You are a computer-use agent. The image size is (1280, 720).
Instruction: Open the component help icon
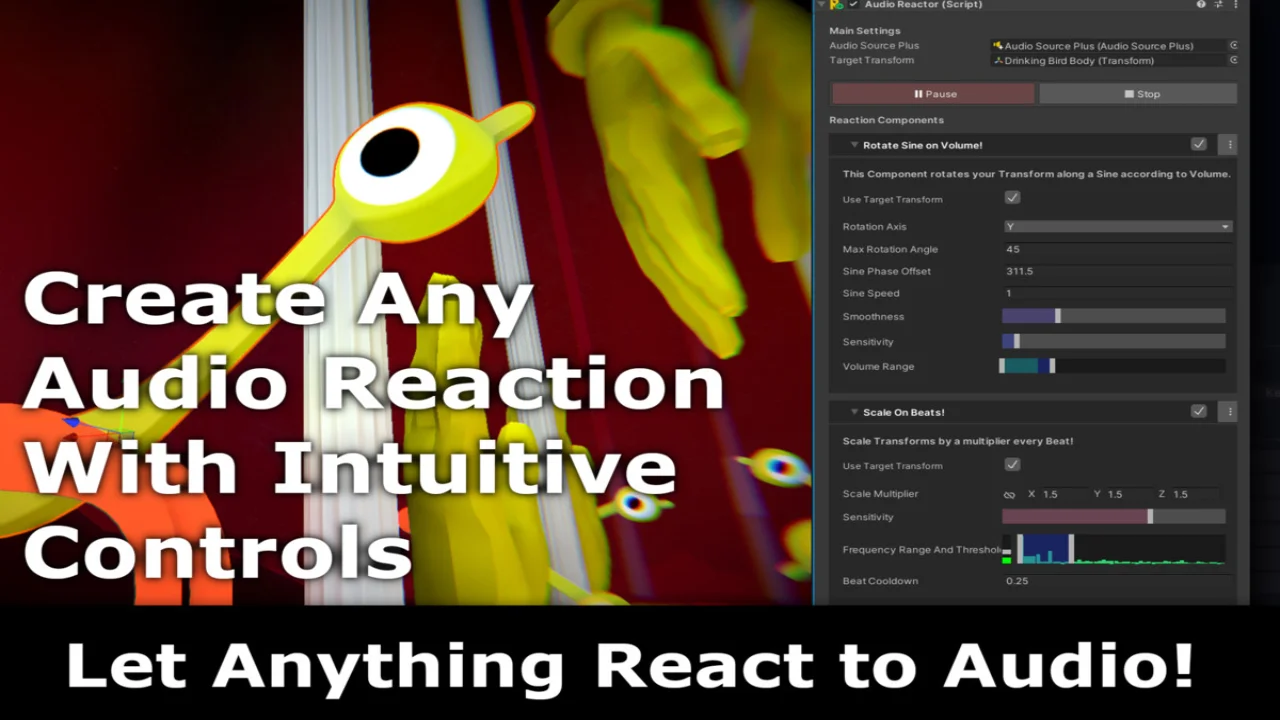[1201, 5]
